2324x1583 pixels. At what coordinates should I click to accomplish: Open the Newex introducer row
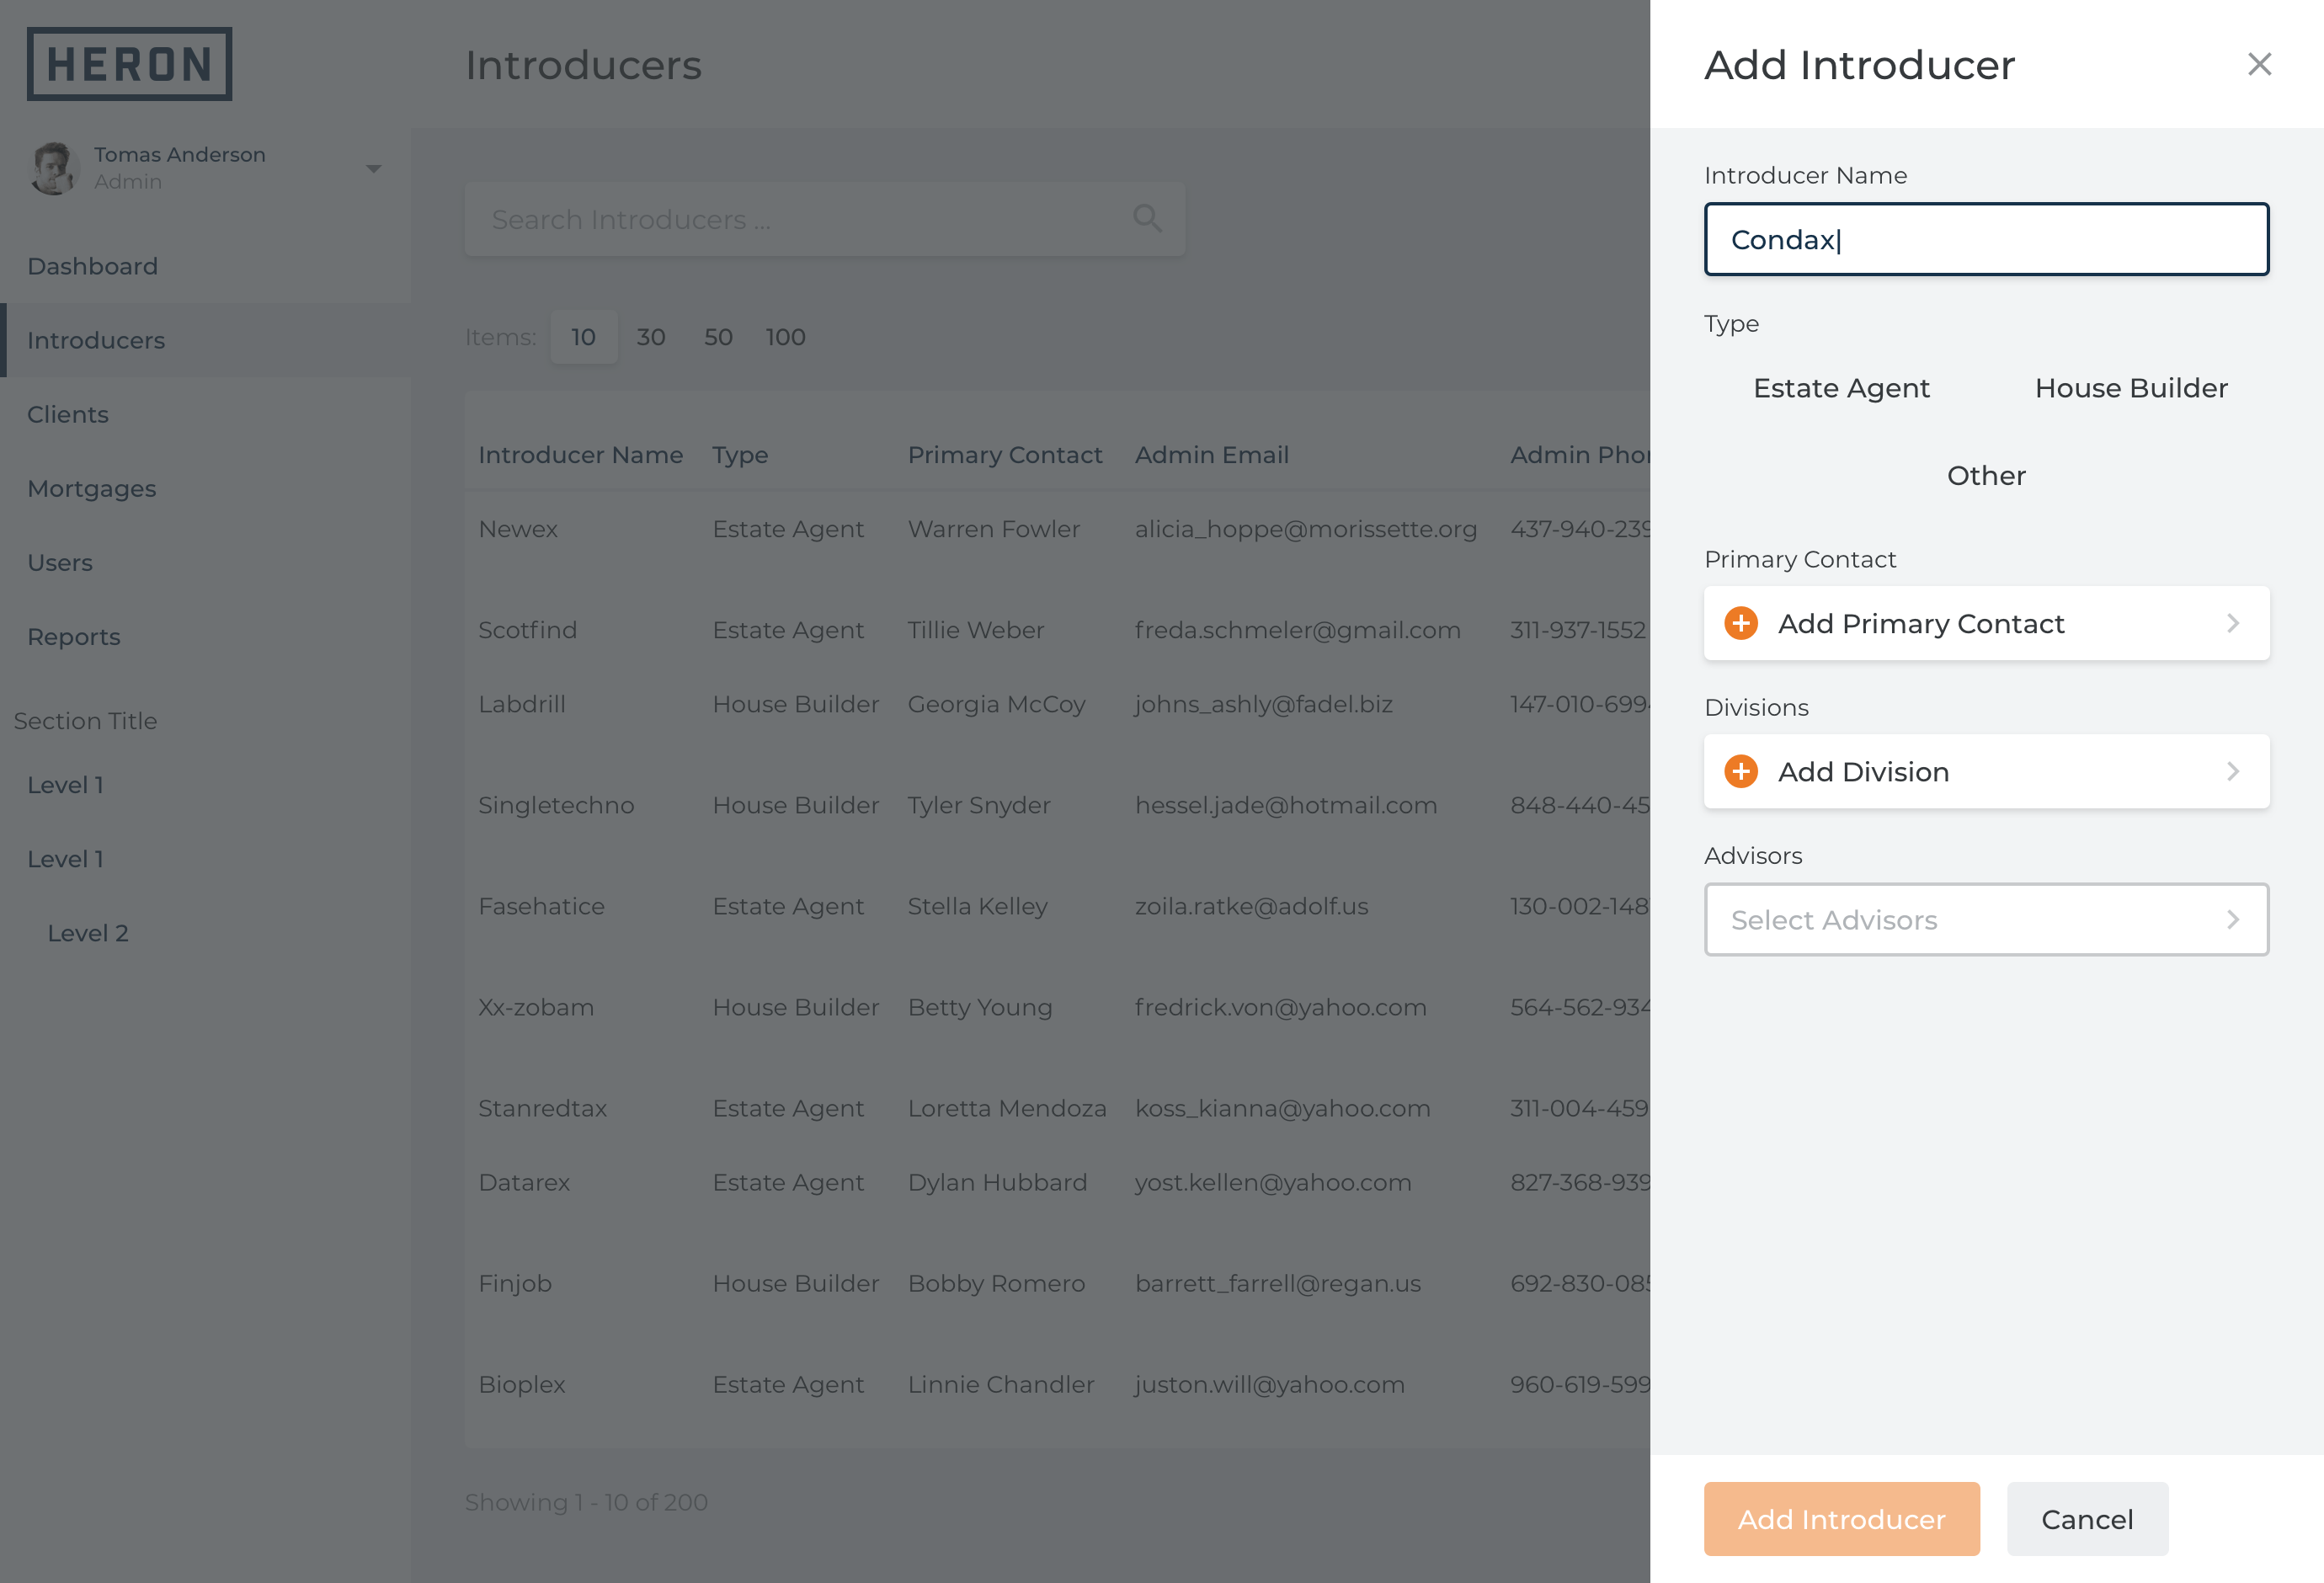click(1057, 529)
